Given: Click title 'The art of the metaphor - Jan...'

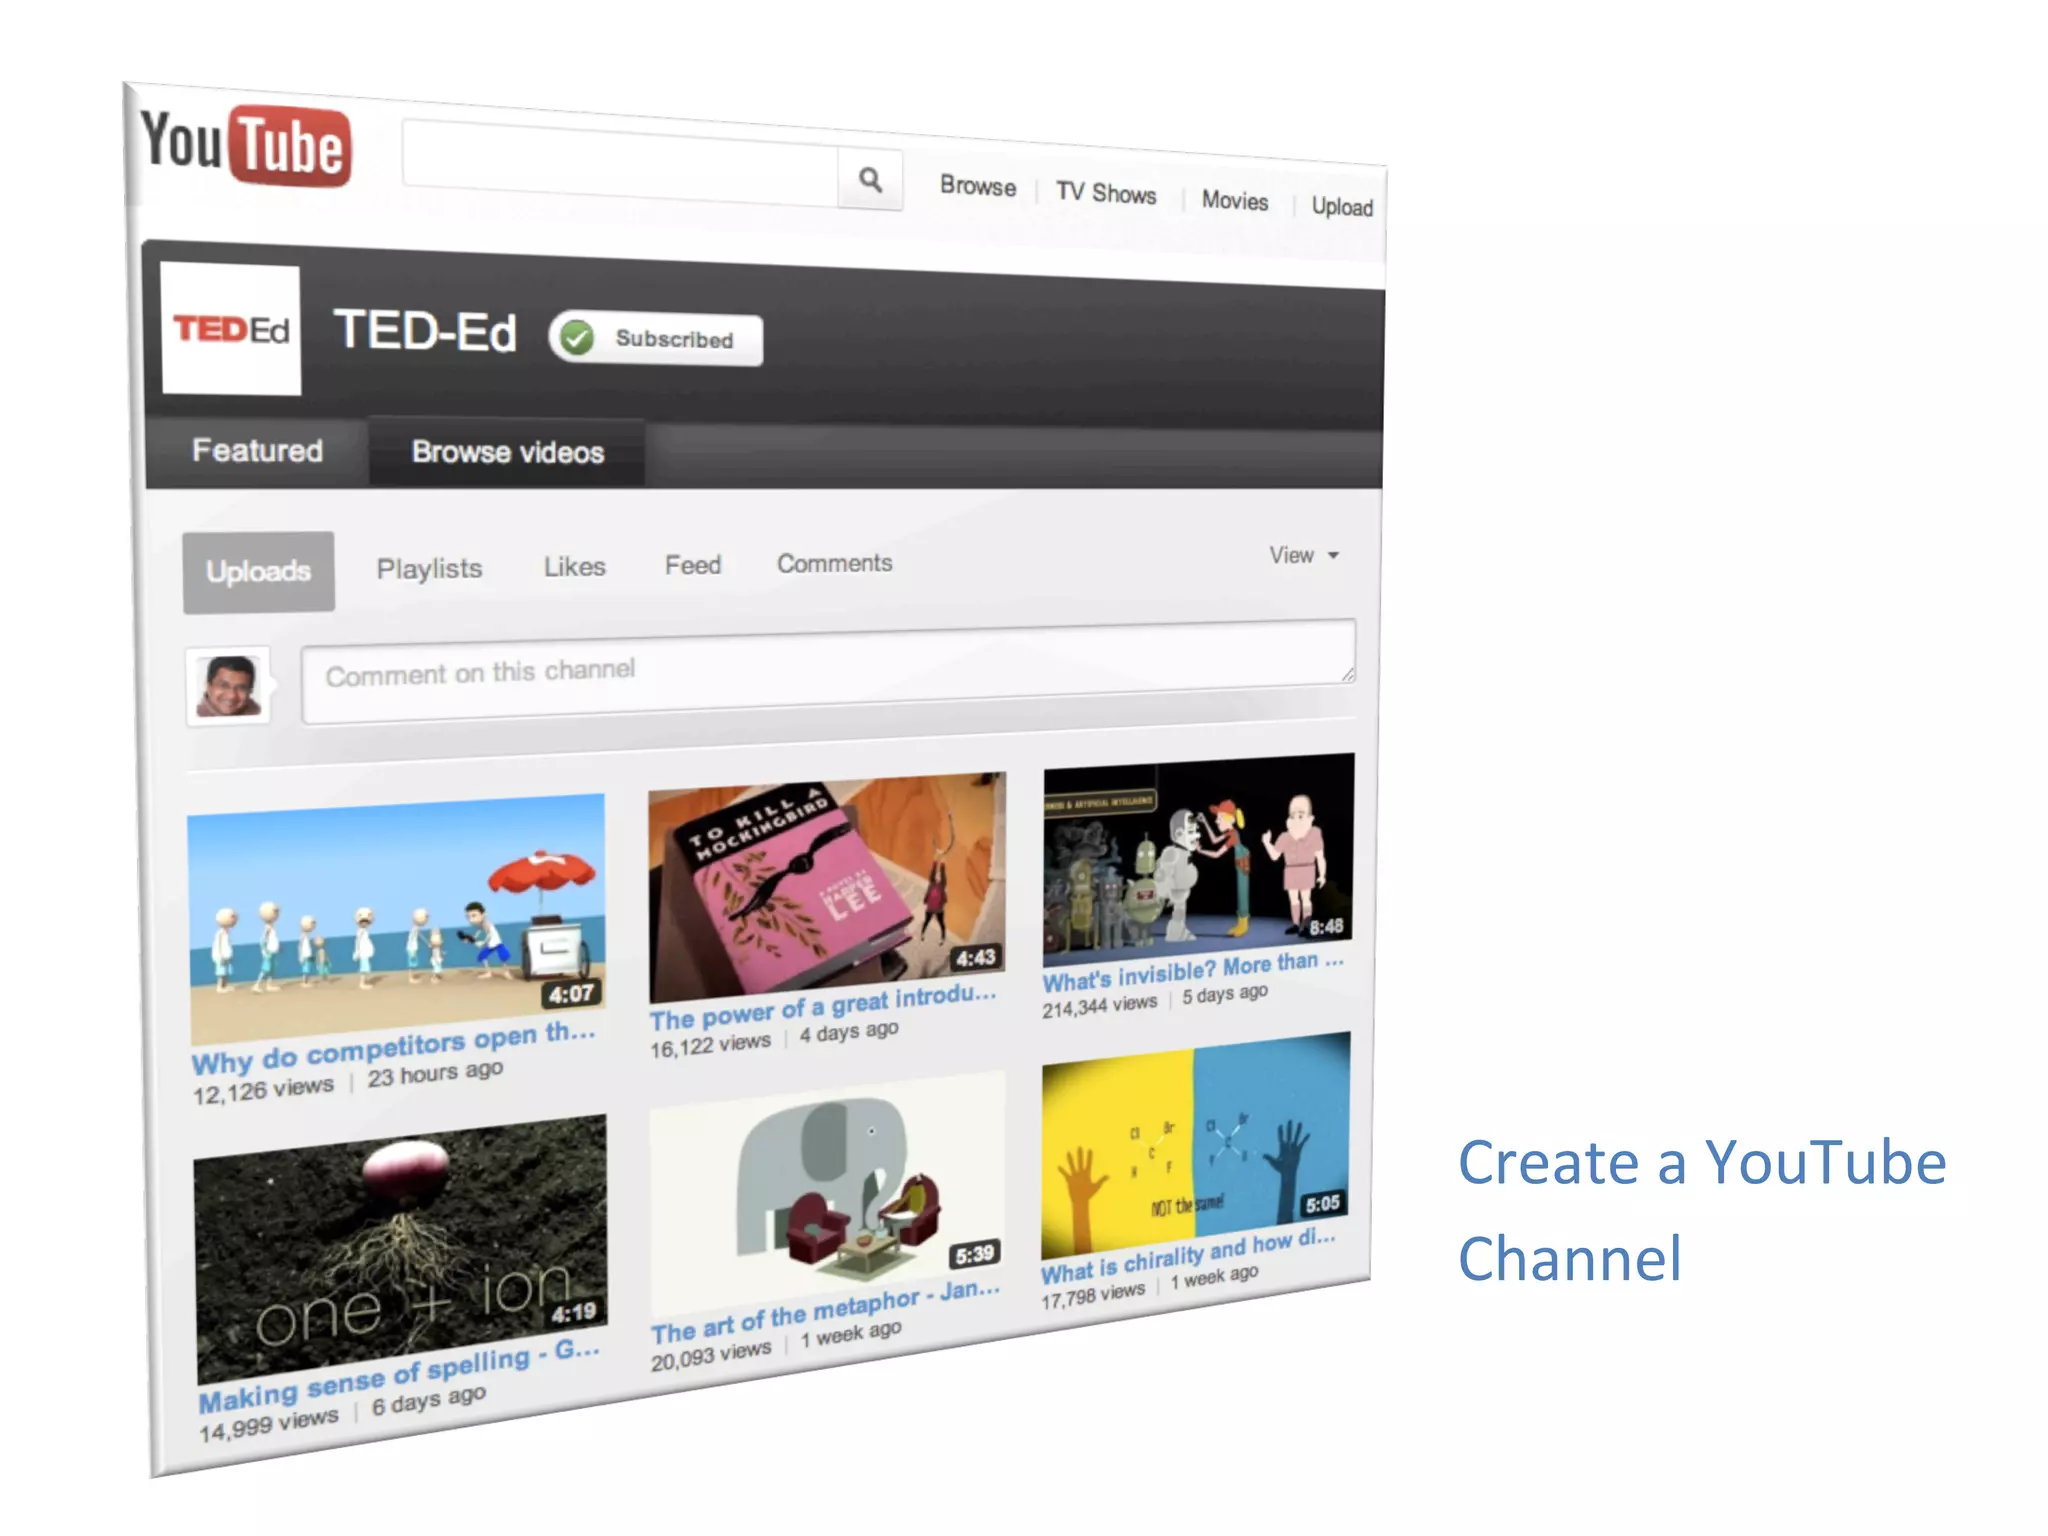Looking at the screenshot, I should pyautogui.click(x=825, y=1313).
